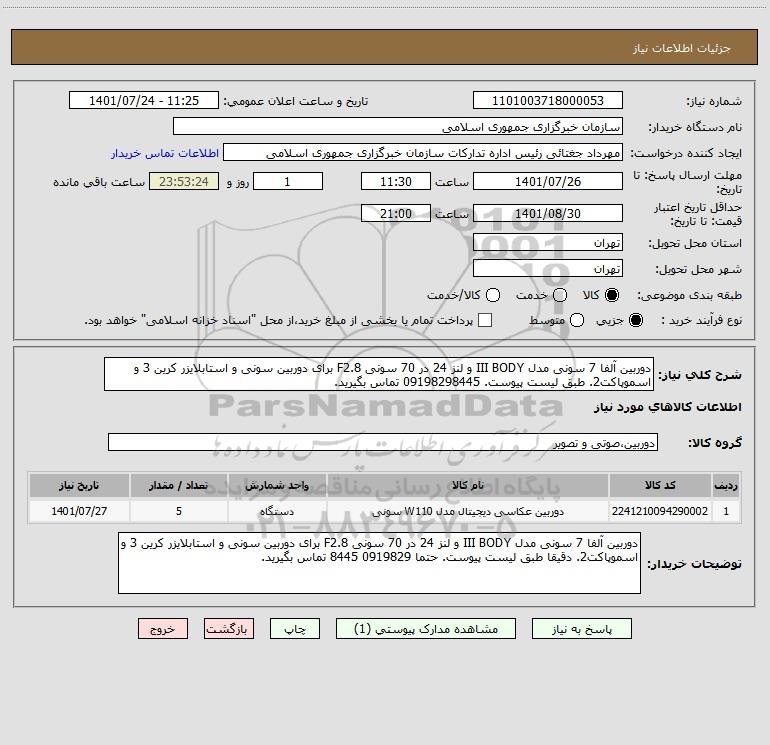Click the نام کالا column header

click(468, 485)
